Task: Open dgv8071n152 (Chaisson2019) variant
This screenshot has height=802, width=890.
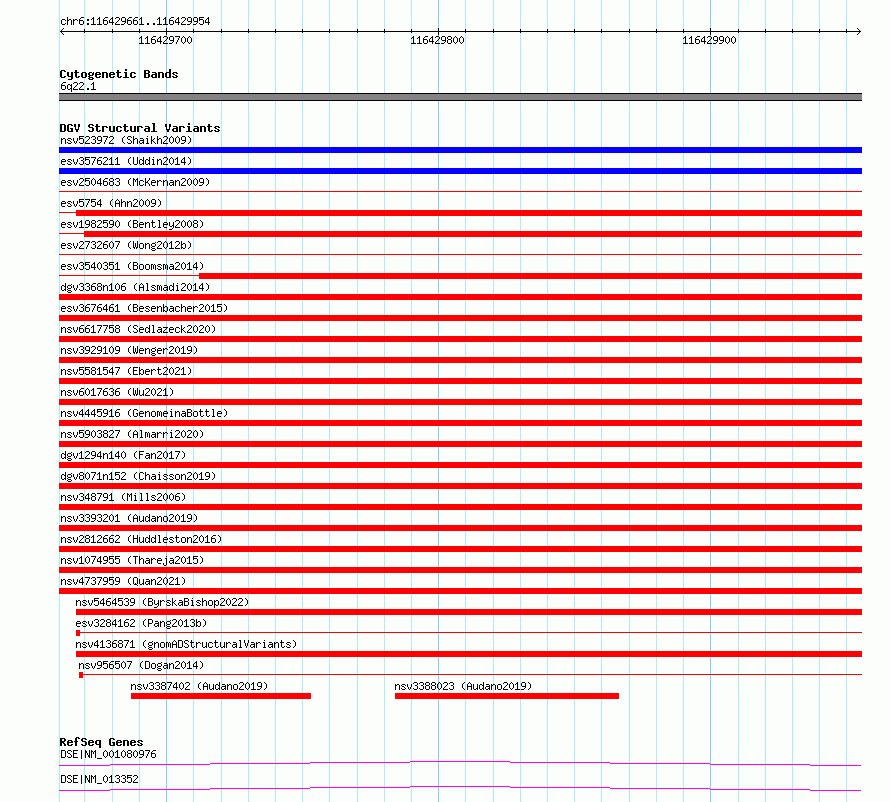Action: (138, 476)
